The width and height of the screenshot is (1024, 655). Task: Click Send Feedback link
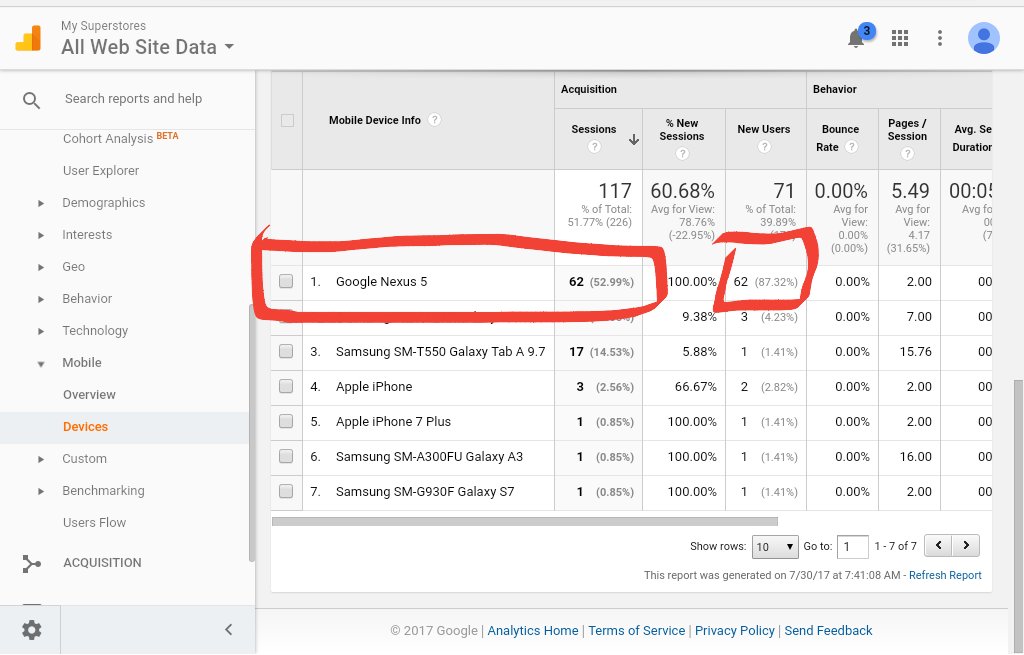click(828, 630)
